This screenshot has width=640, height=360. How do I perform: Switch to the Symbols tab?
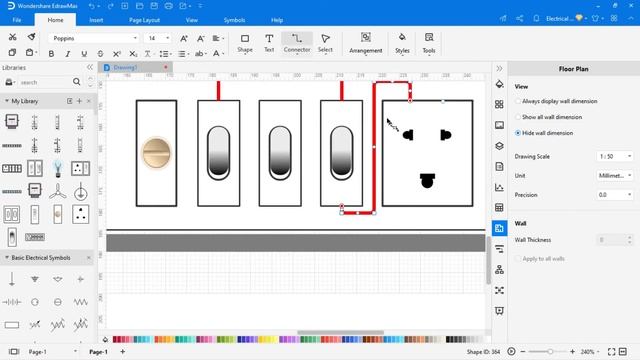[234, 20]
